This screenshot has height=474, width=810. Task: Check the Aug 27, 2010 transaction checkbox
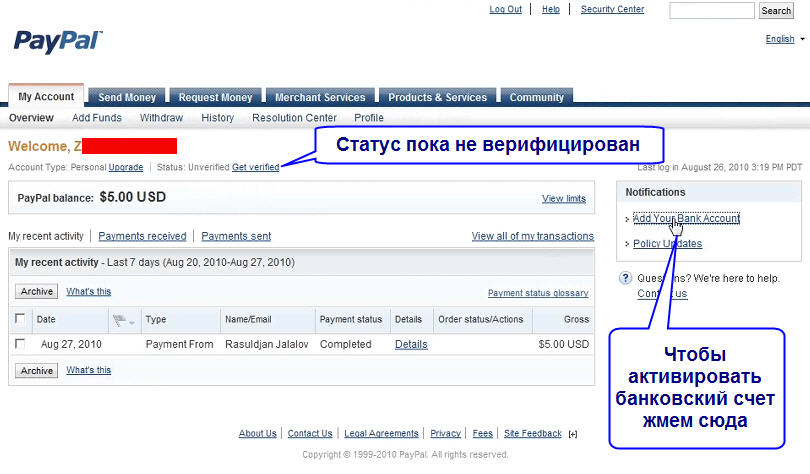20,343
